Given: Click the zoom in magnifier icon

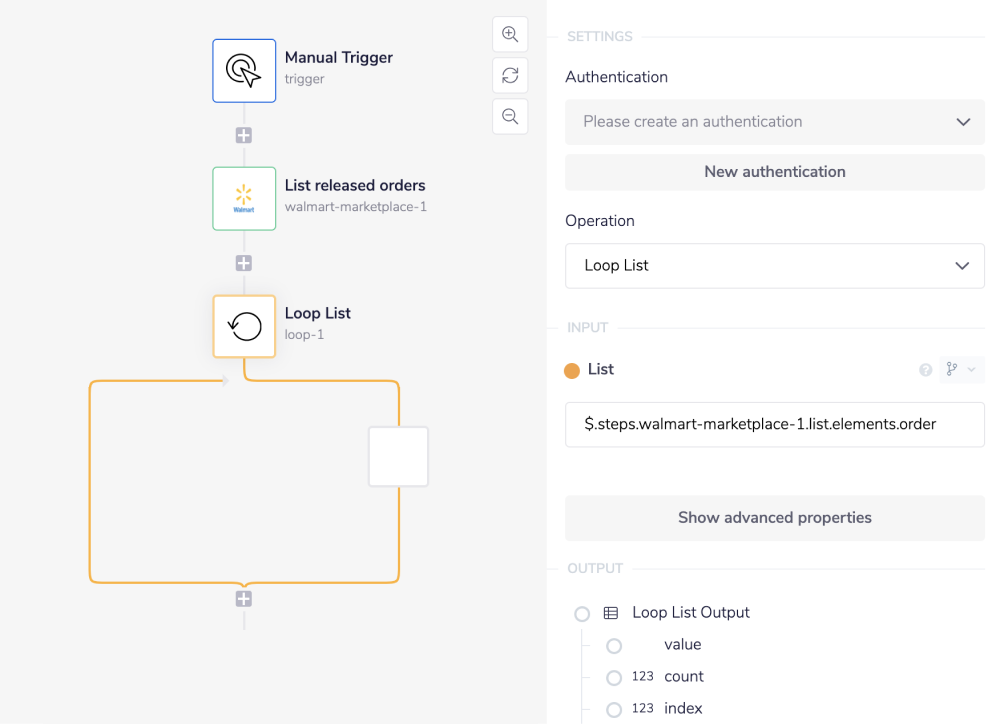Looking at the screenshot, I should pyautogui.click(x=510, y=34).
